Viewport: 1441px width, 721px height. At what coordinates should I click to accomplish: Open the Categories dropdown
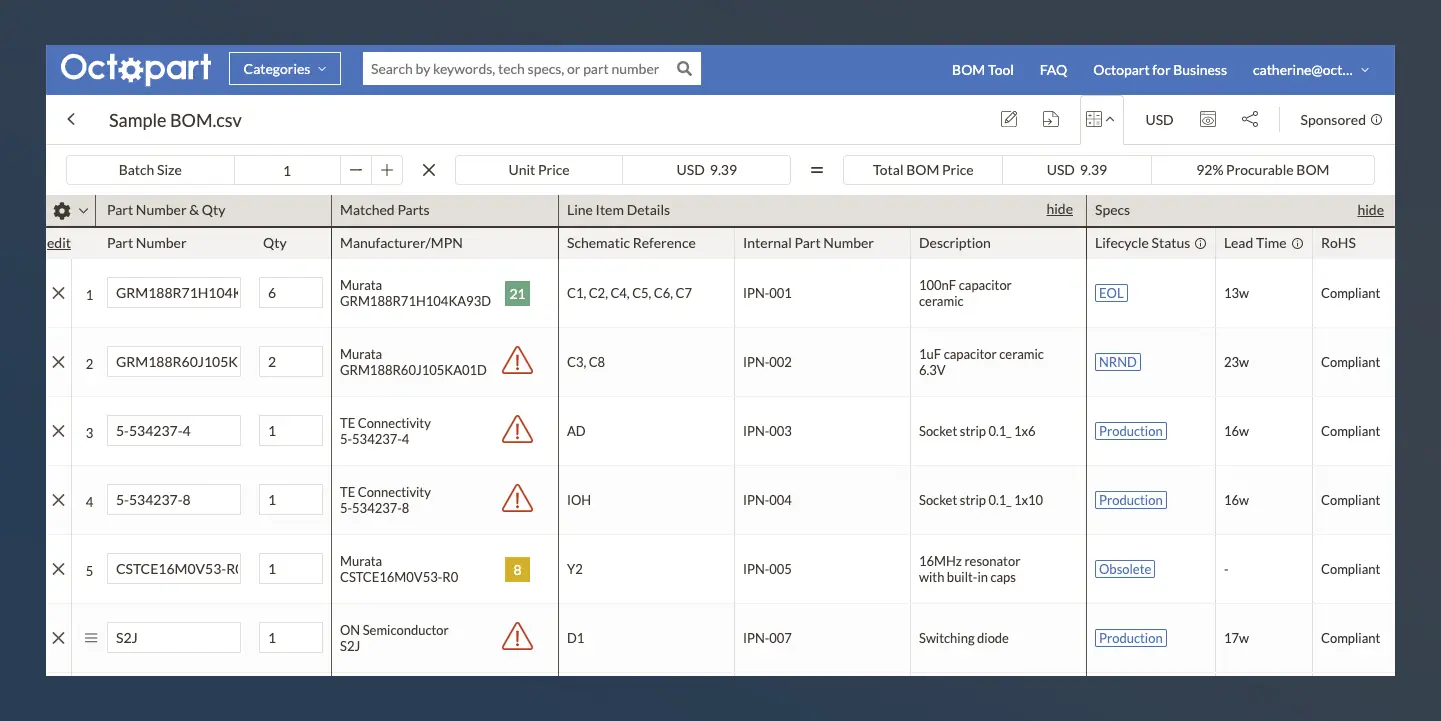285,69
